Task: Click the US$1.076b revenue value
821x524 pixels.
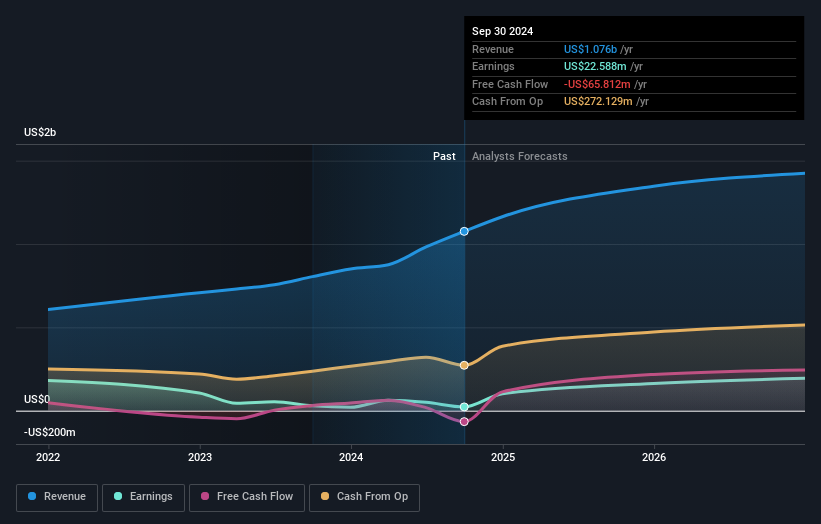Action: pos(590,49)
